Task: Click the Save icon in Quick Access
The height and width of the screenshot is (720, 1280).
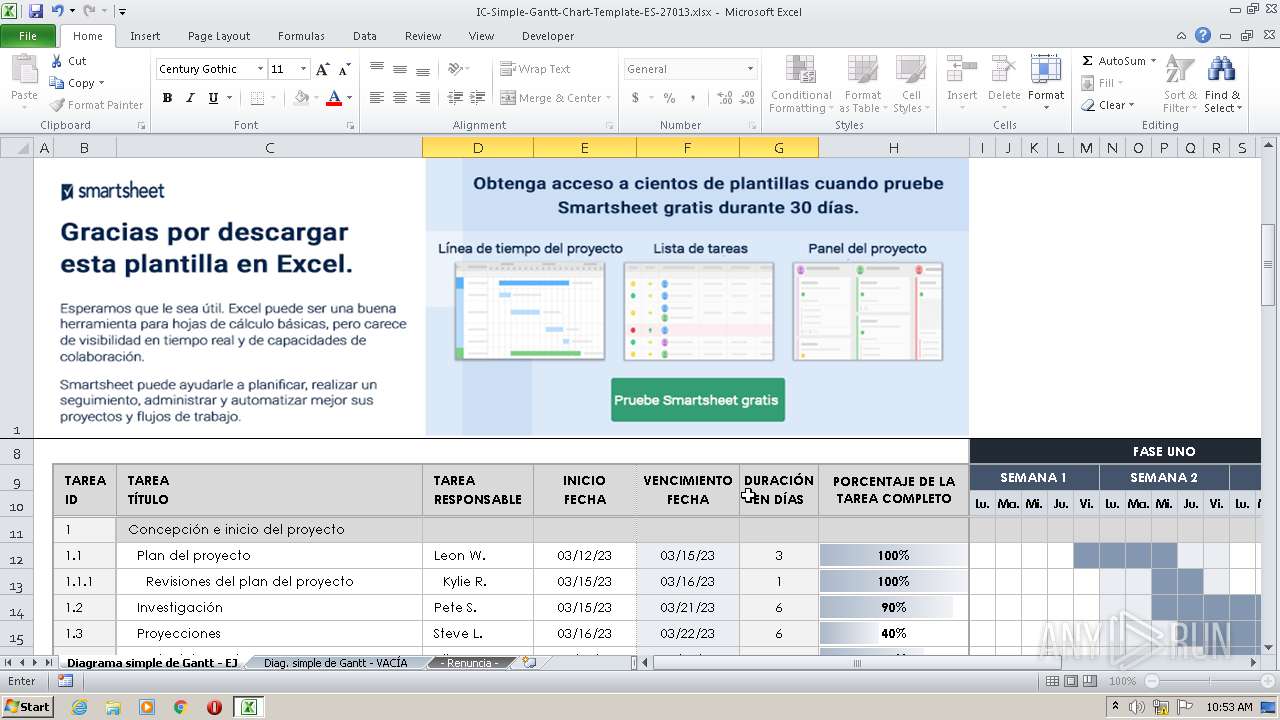Action: click(36, 11)
